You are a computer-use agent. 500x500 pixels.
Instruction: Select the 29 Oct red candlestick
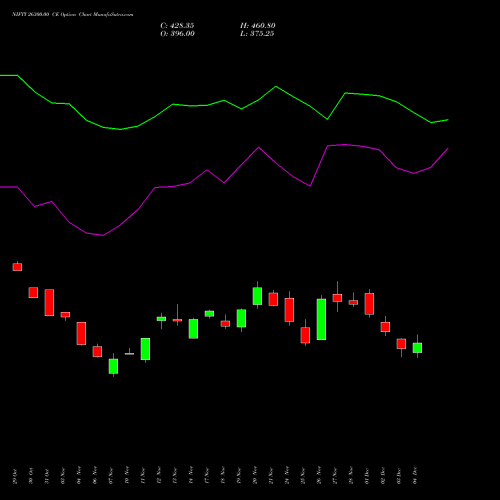pyautogui.click(x=17, y=267)
